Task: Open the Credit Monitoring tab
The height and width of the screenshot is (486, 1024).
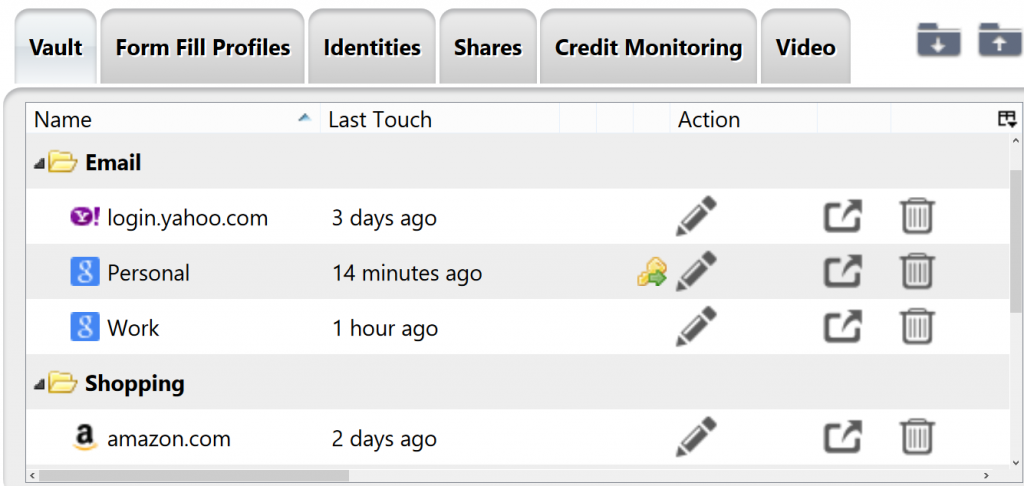Action: click(x=648, y=47)
